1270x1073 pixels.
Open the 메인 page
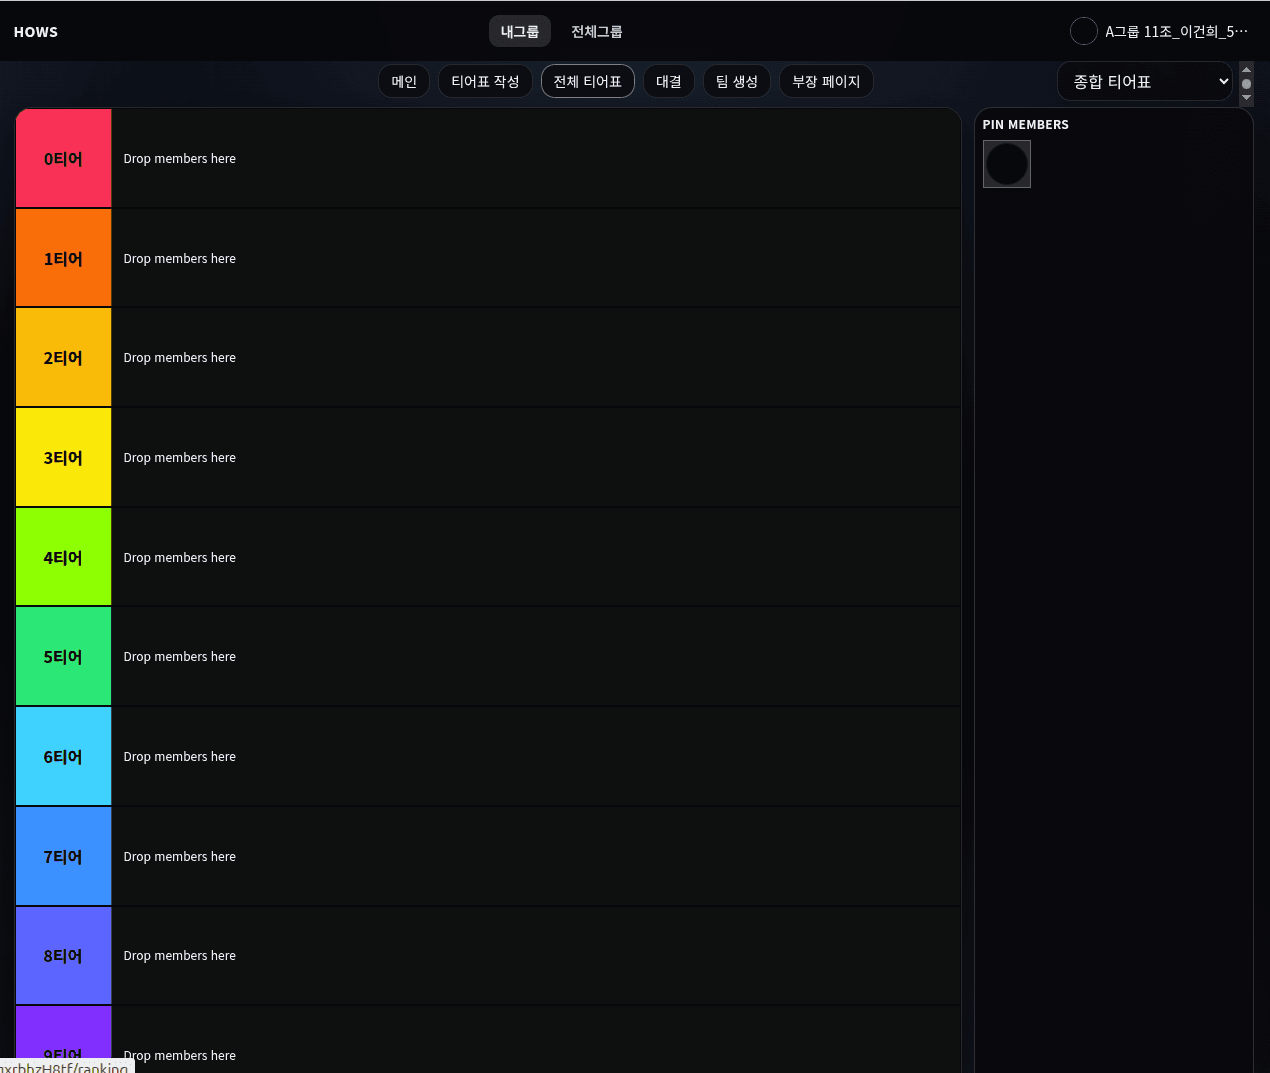[404, 81]
